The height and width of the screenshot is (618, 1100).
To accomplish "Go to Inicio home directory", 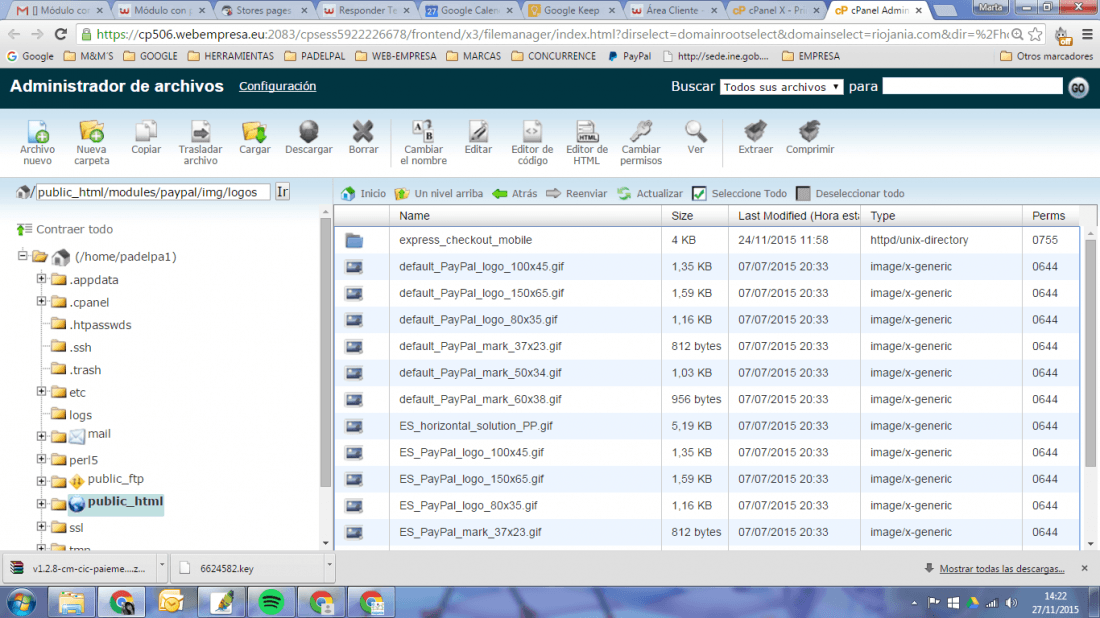I will tap(363, 194).
